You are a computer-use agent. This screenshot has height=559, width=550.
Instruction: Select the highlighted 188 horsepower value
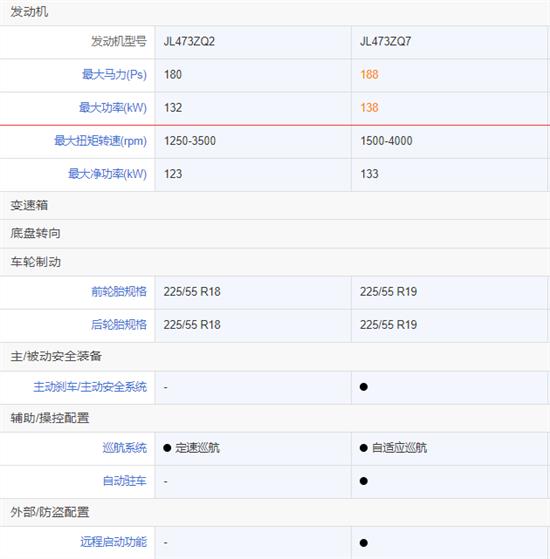pyautogui.click(x=369, y=75)
